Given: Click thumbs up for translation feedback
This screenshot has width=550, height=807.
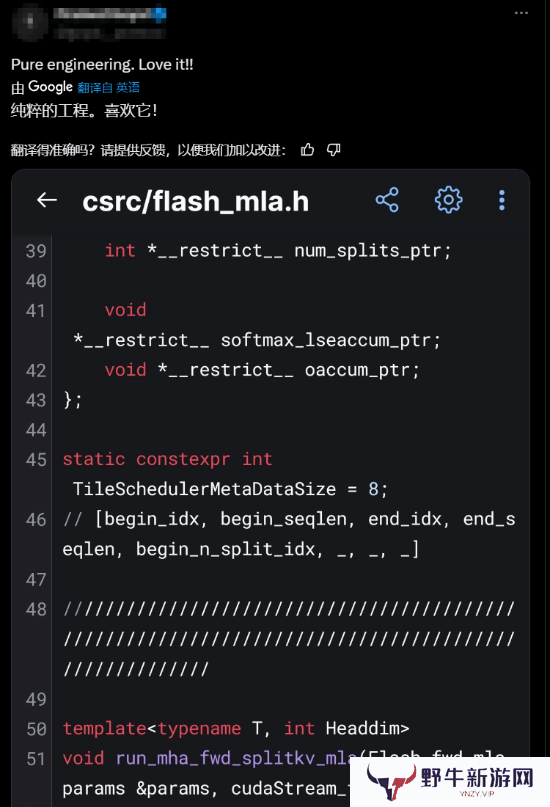Looking at the screenshot, I should 307,150.
